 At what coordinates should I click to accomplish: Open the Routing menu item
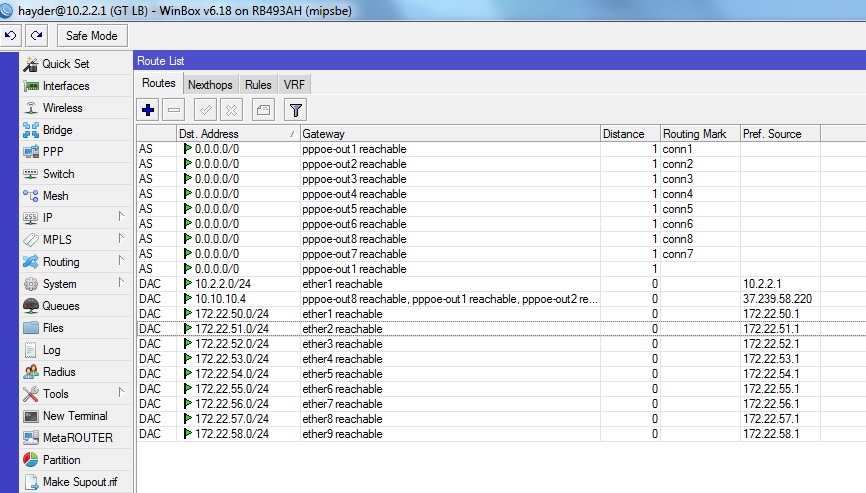click(x=76, y=262)
